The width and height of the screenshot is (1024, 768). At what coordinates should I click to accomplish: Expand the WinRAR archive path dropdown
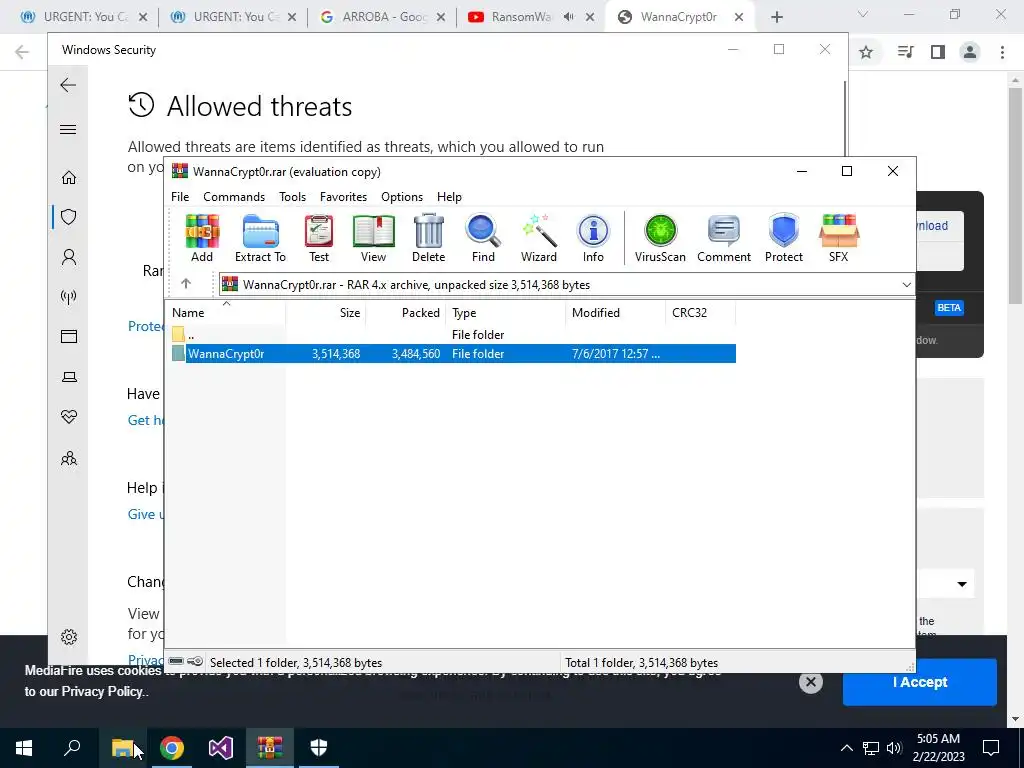[906, 285]
